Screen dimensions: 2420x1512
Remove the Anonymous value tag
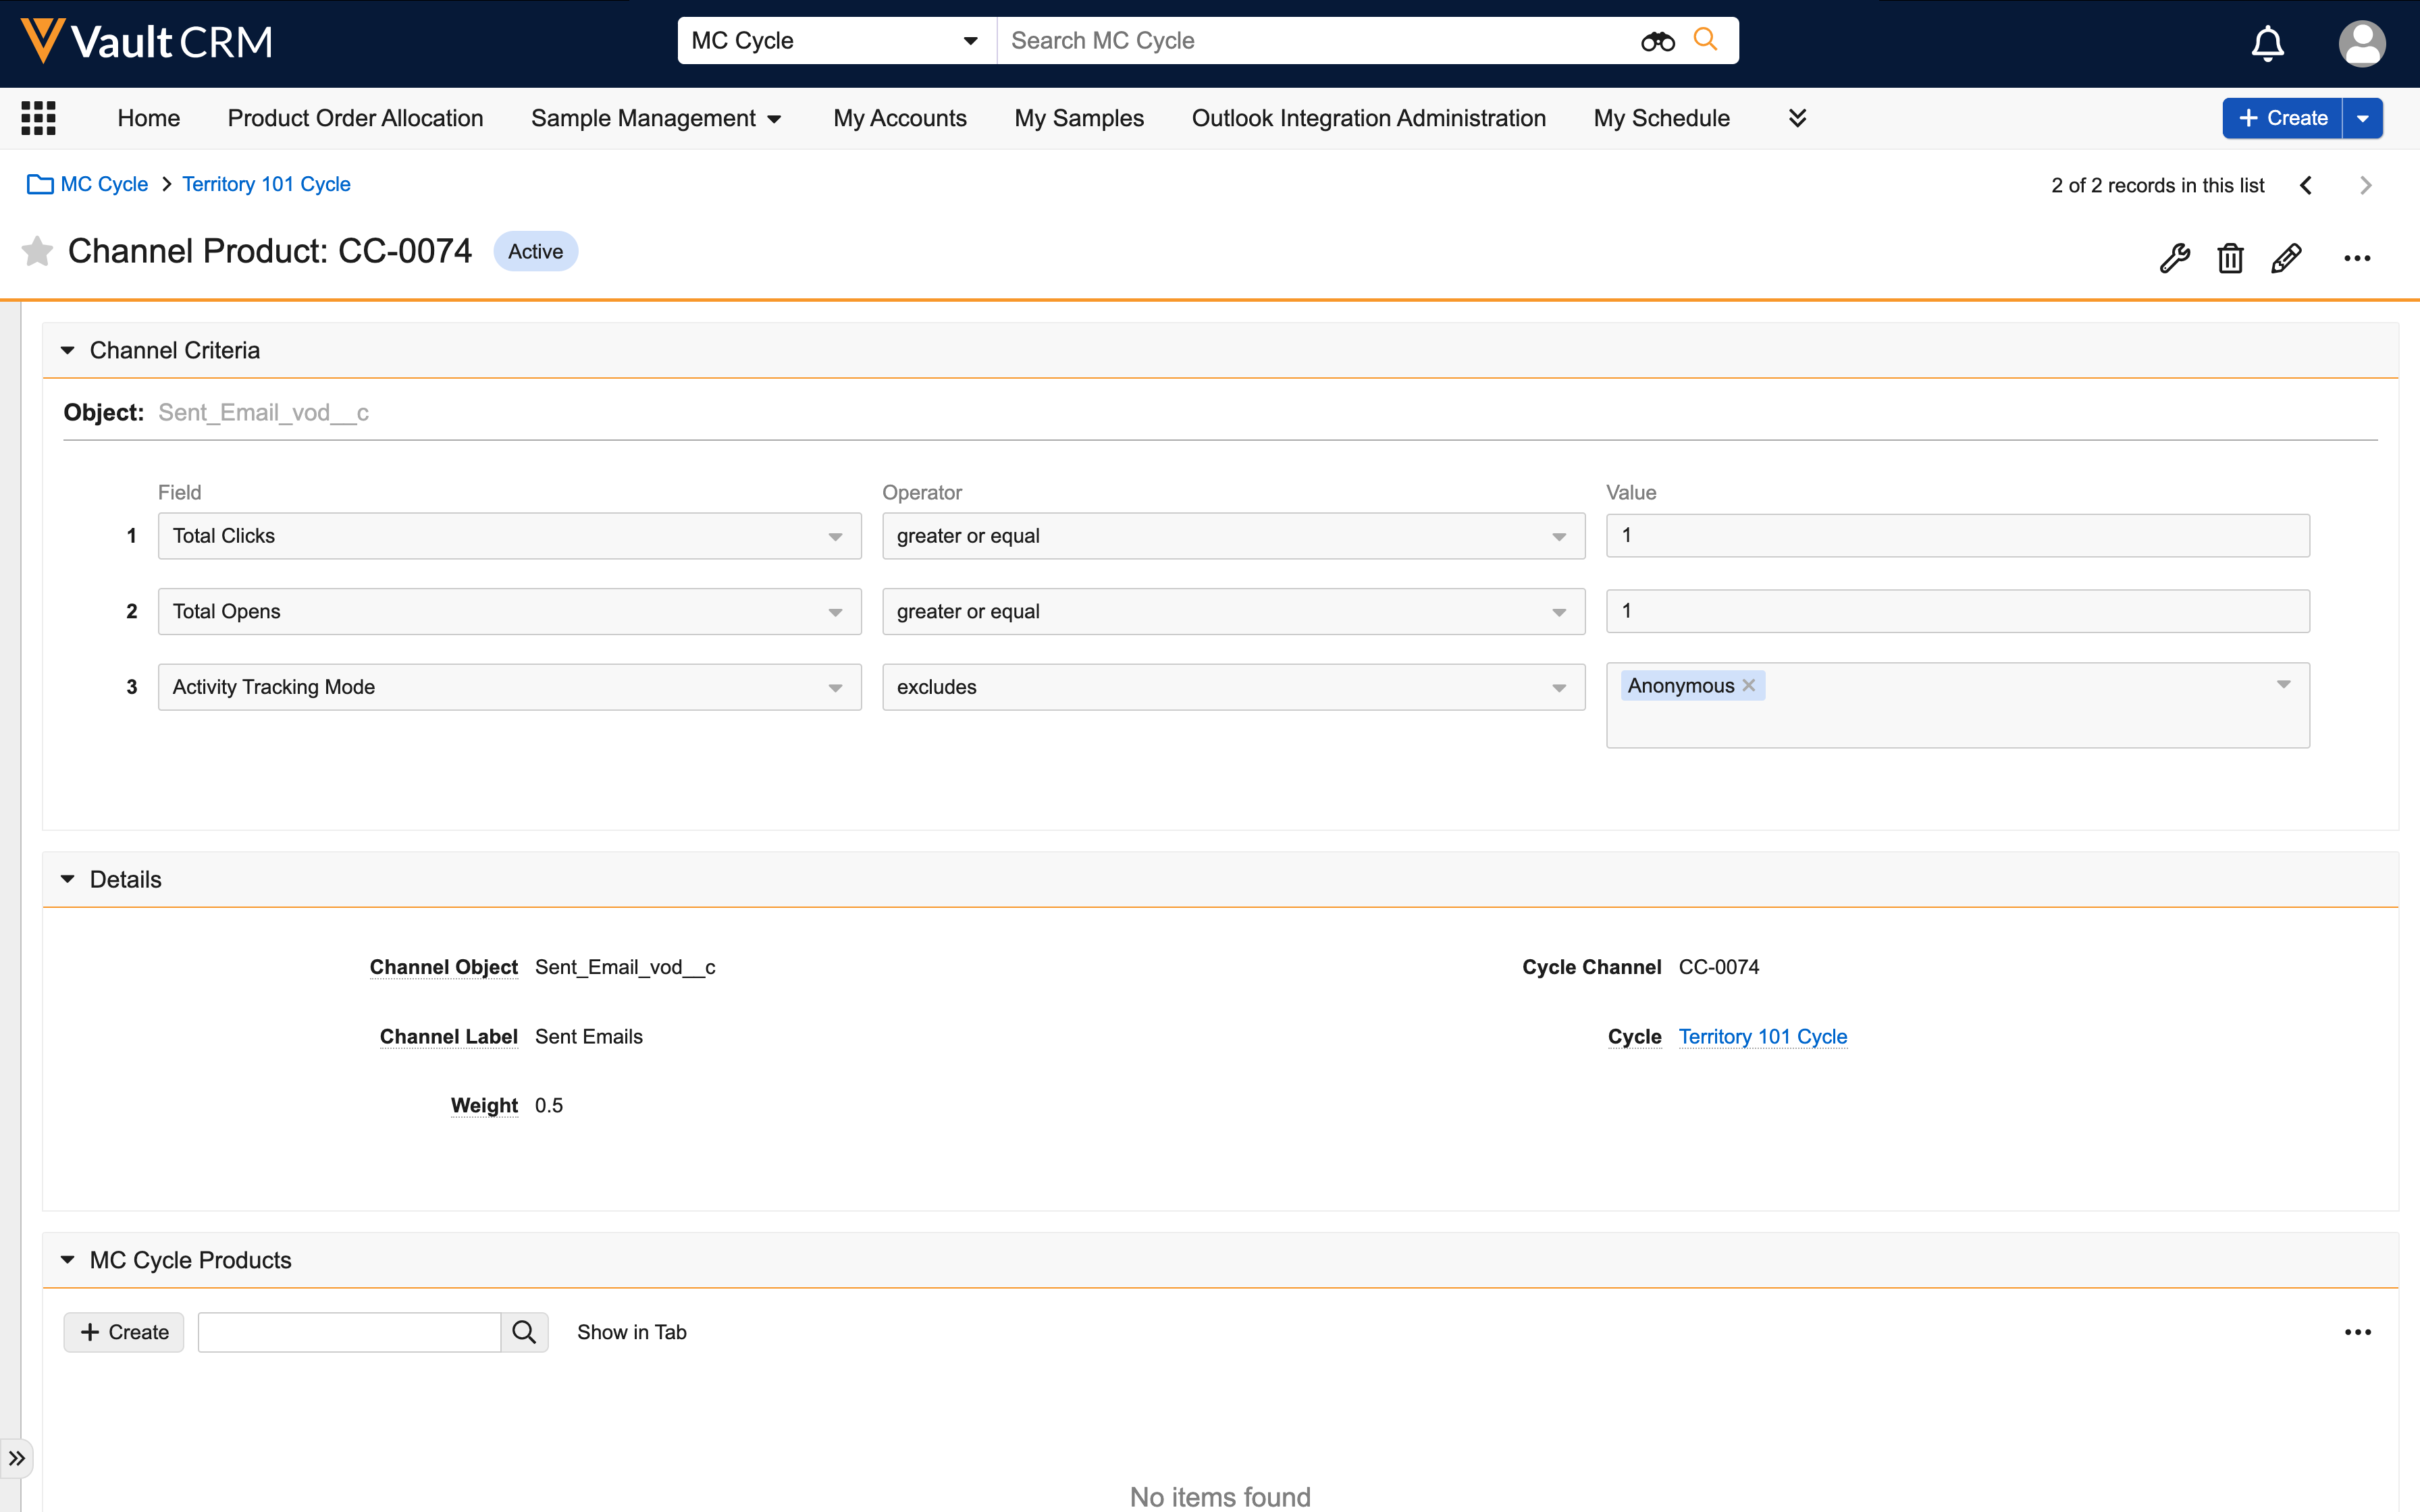[x=1749, y=685]
